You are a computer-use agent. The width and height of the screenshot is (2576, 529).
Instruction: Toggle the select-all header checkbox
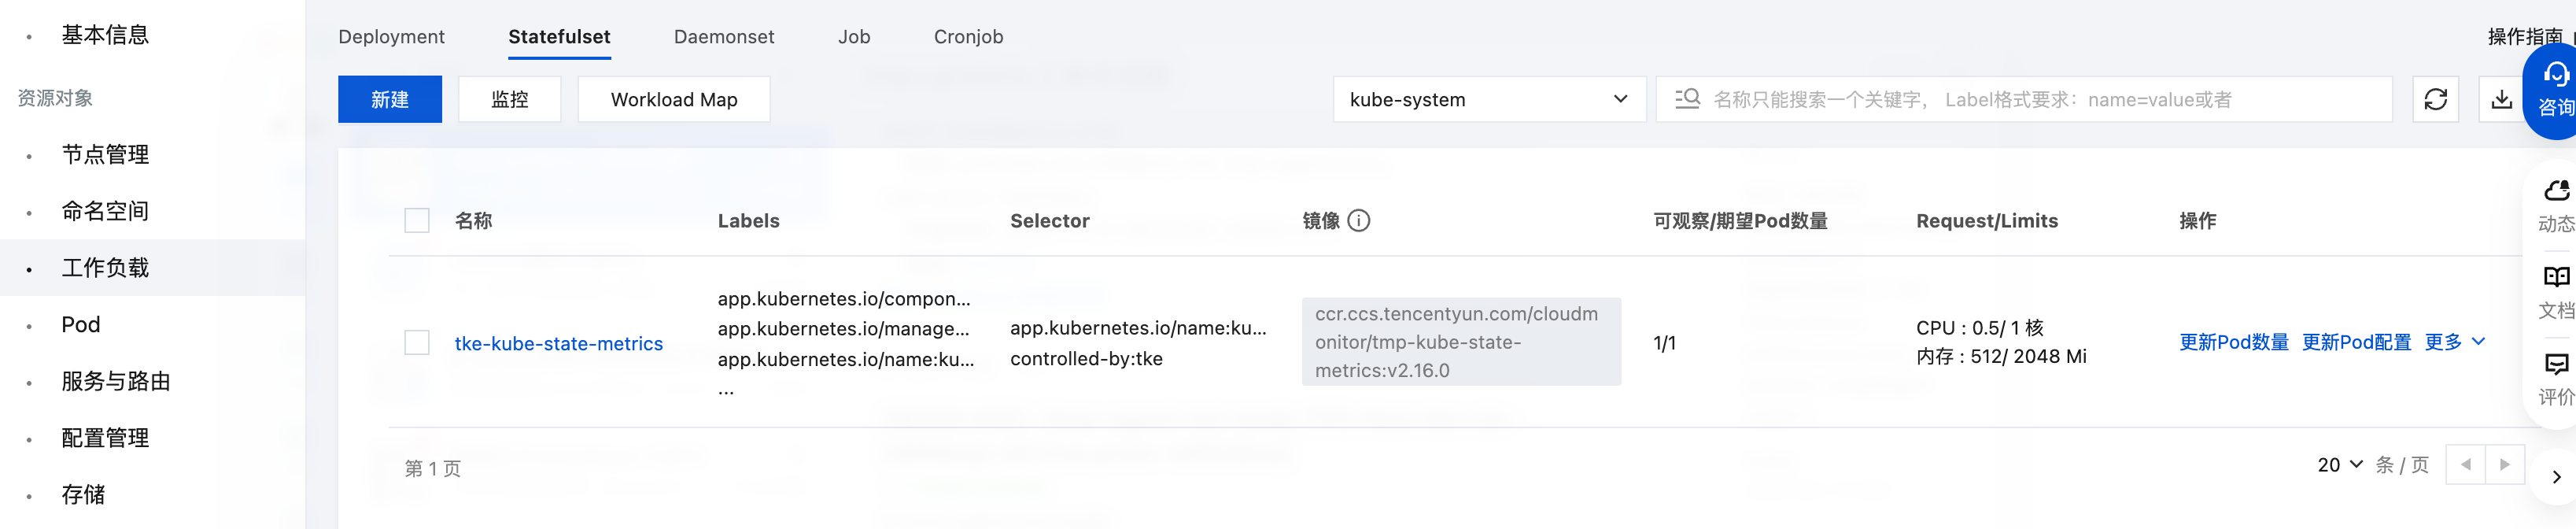(x=417, y=221)
